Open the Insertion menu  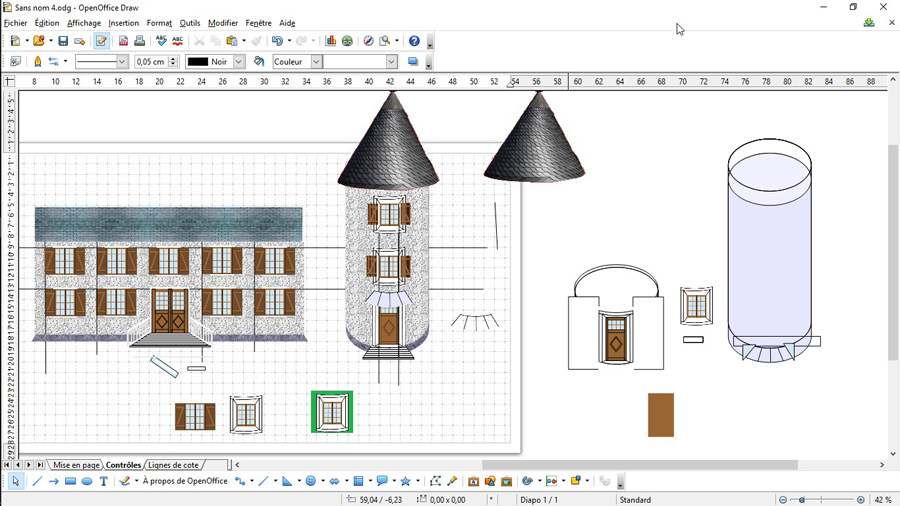point(123,23)
